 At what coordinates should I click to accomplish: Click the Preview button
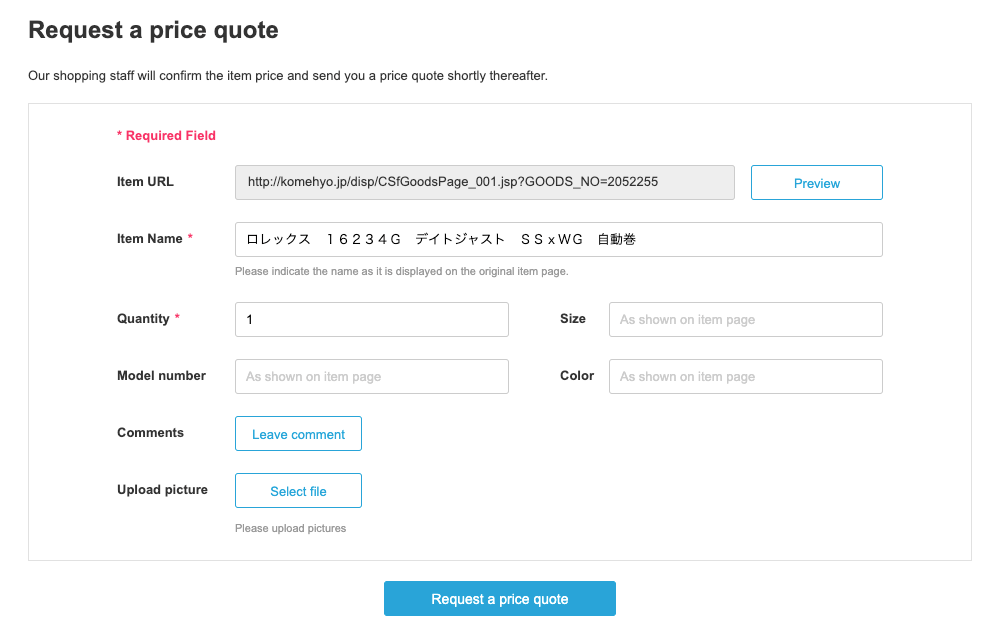click(816, 183)
